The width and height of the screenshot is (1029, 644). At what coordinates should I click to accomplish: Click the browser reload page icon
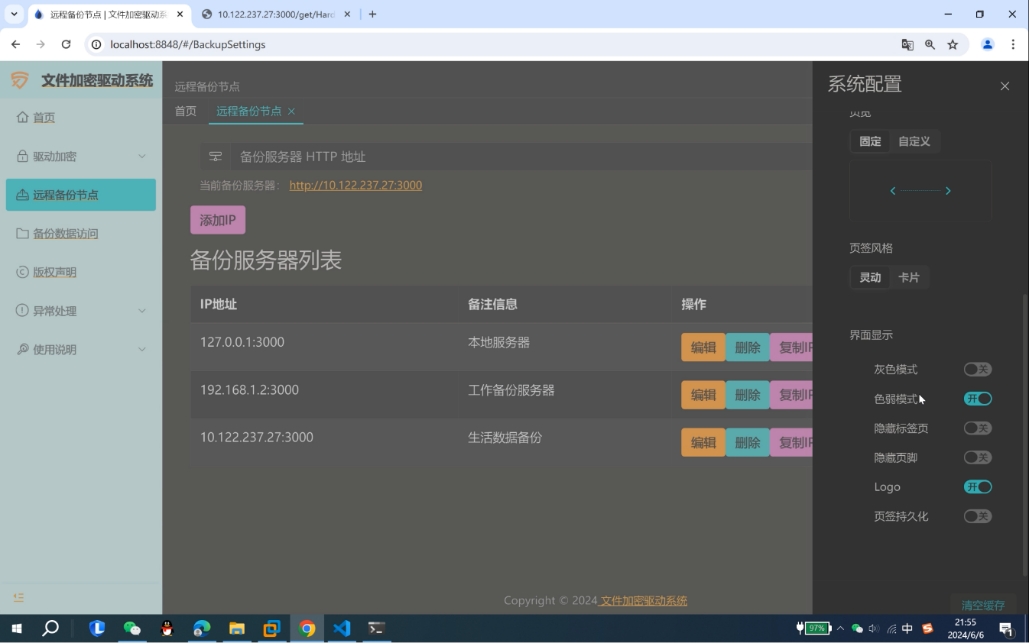pos(66,44)
